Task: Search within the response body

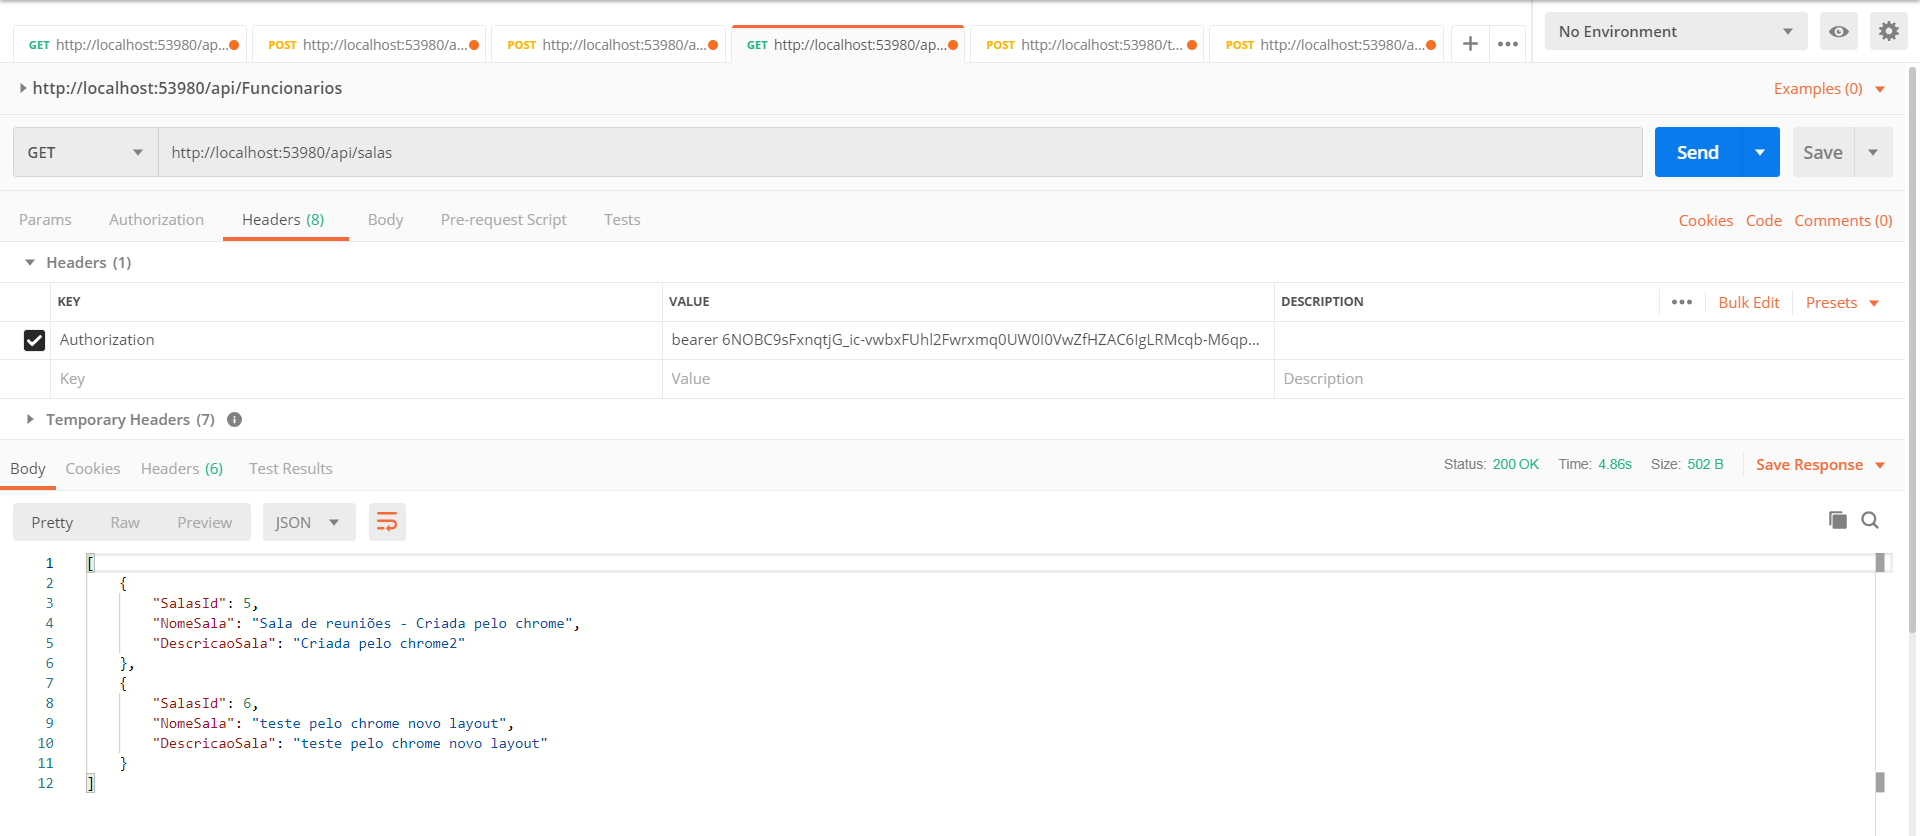Action: pos(1870,520)
